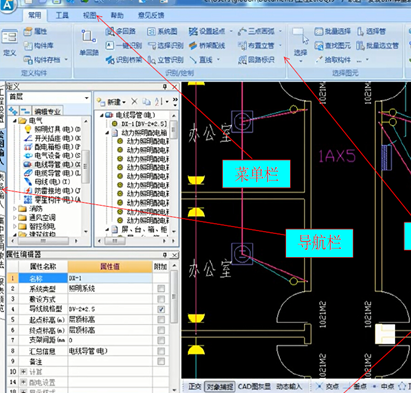Image resolution: width=411 pixels, height=393 pixels.
Task: Switch to the 常用 ribbon tab
Action: click(x=35, y=15)
